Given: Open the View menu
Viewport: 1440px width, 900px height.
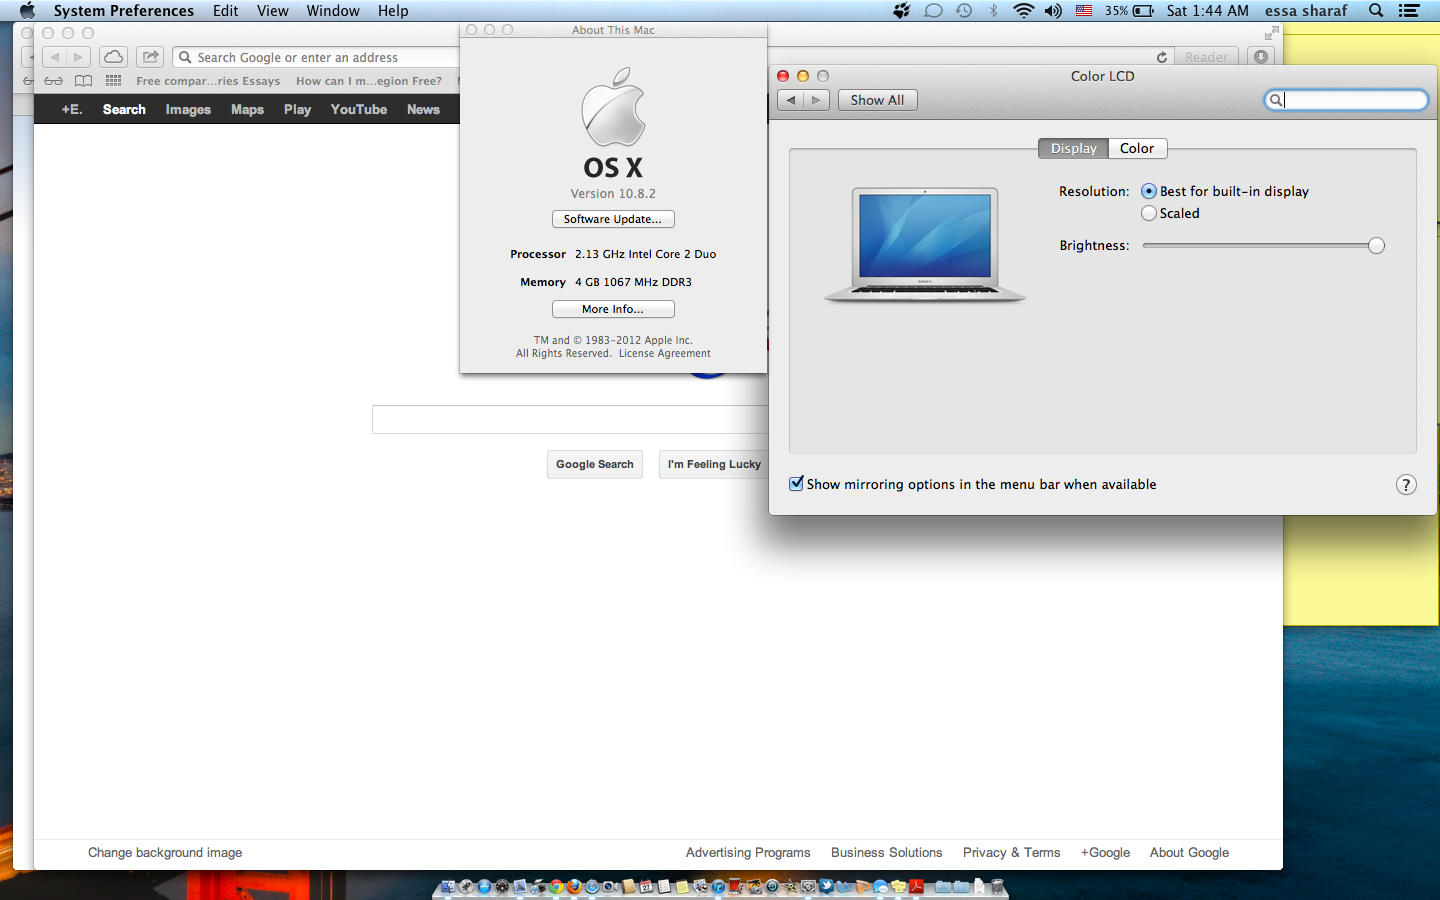Looking at the screenshot, I should coord(272,11).
